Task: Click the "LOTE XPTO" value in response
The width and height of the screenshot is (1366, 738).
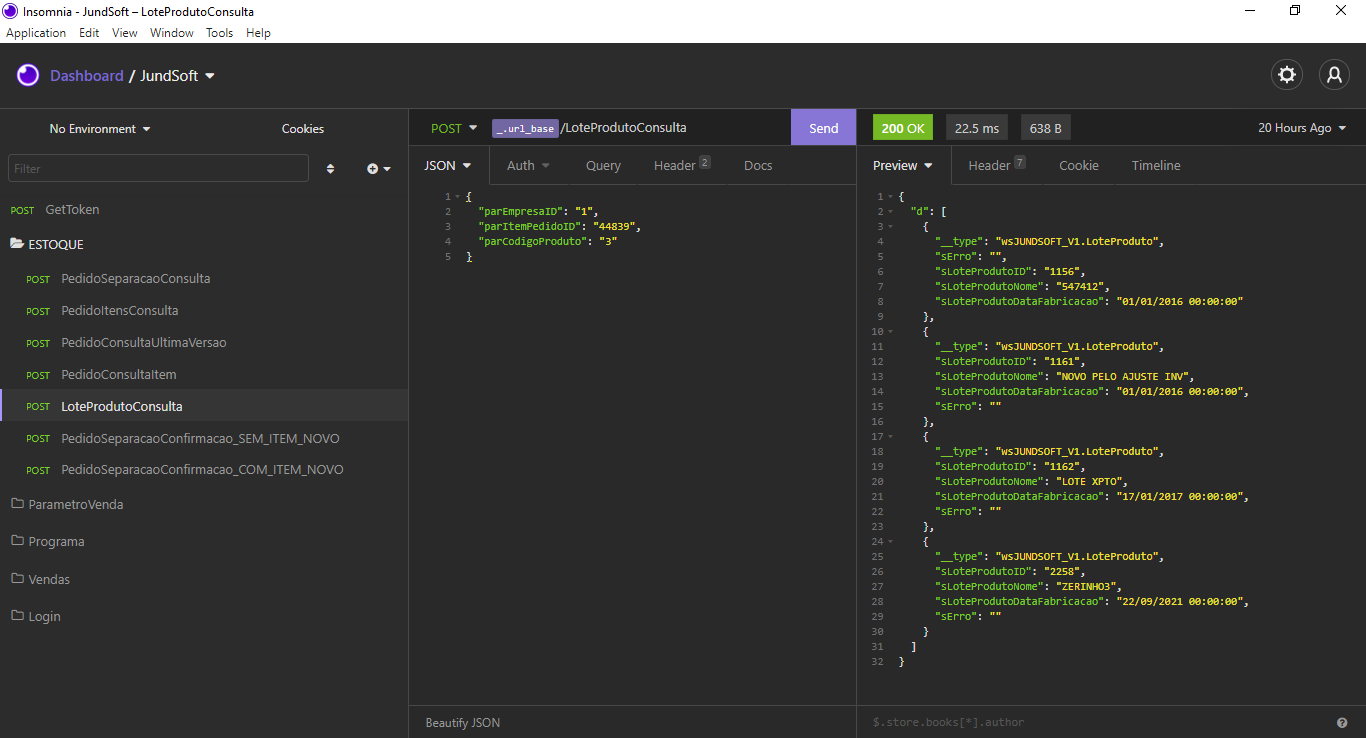Action: pyautogui.click(x=1091, y=482)
